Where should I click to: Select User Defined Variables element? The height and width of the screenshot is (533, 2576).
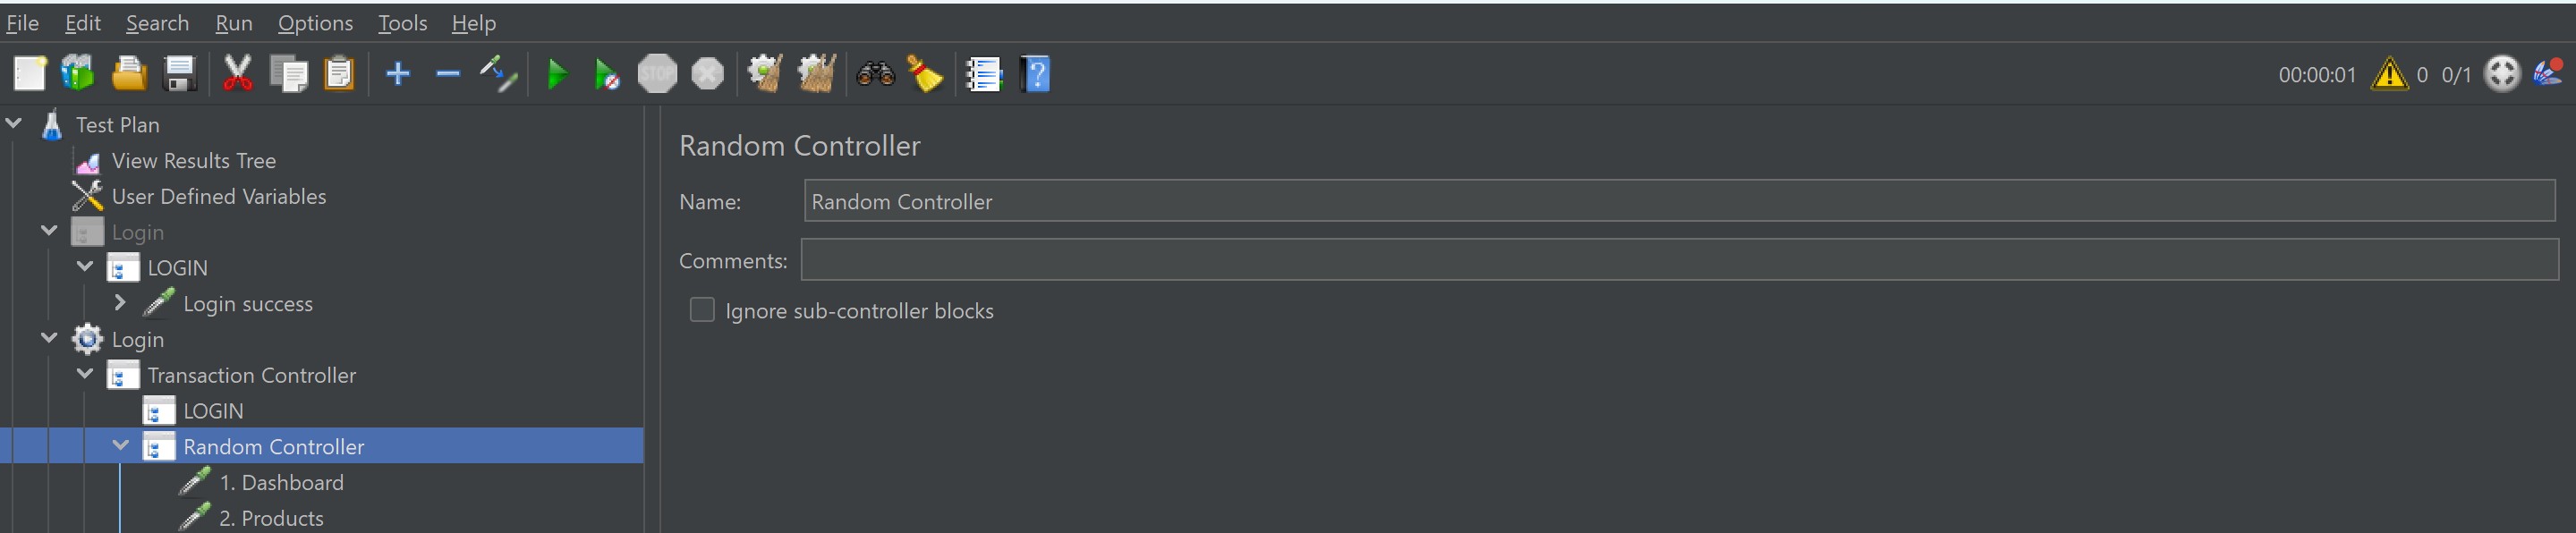[x=218, y=197]
